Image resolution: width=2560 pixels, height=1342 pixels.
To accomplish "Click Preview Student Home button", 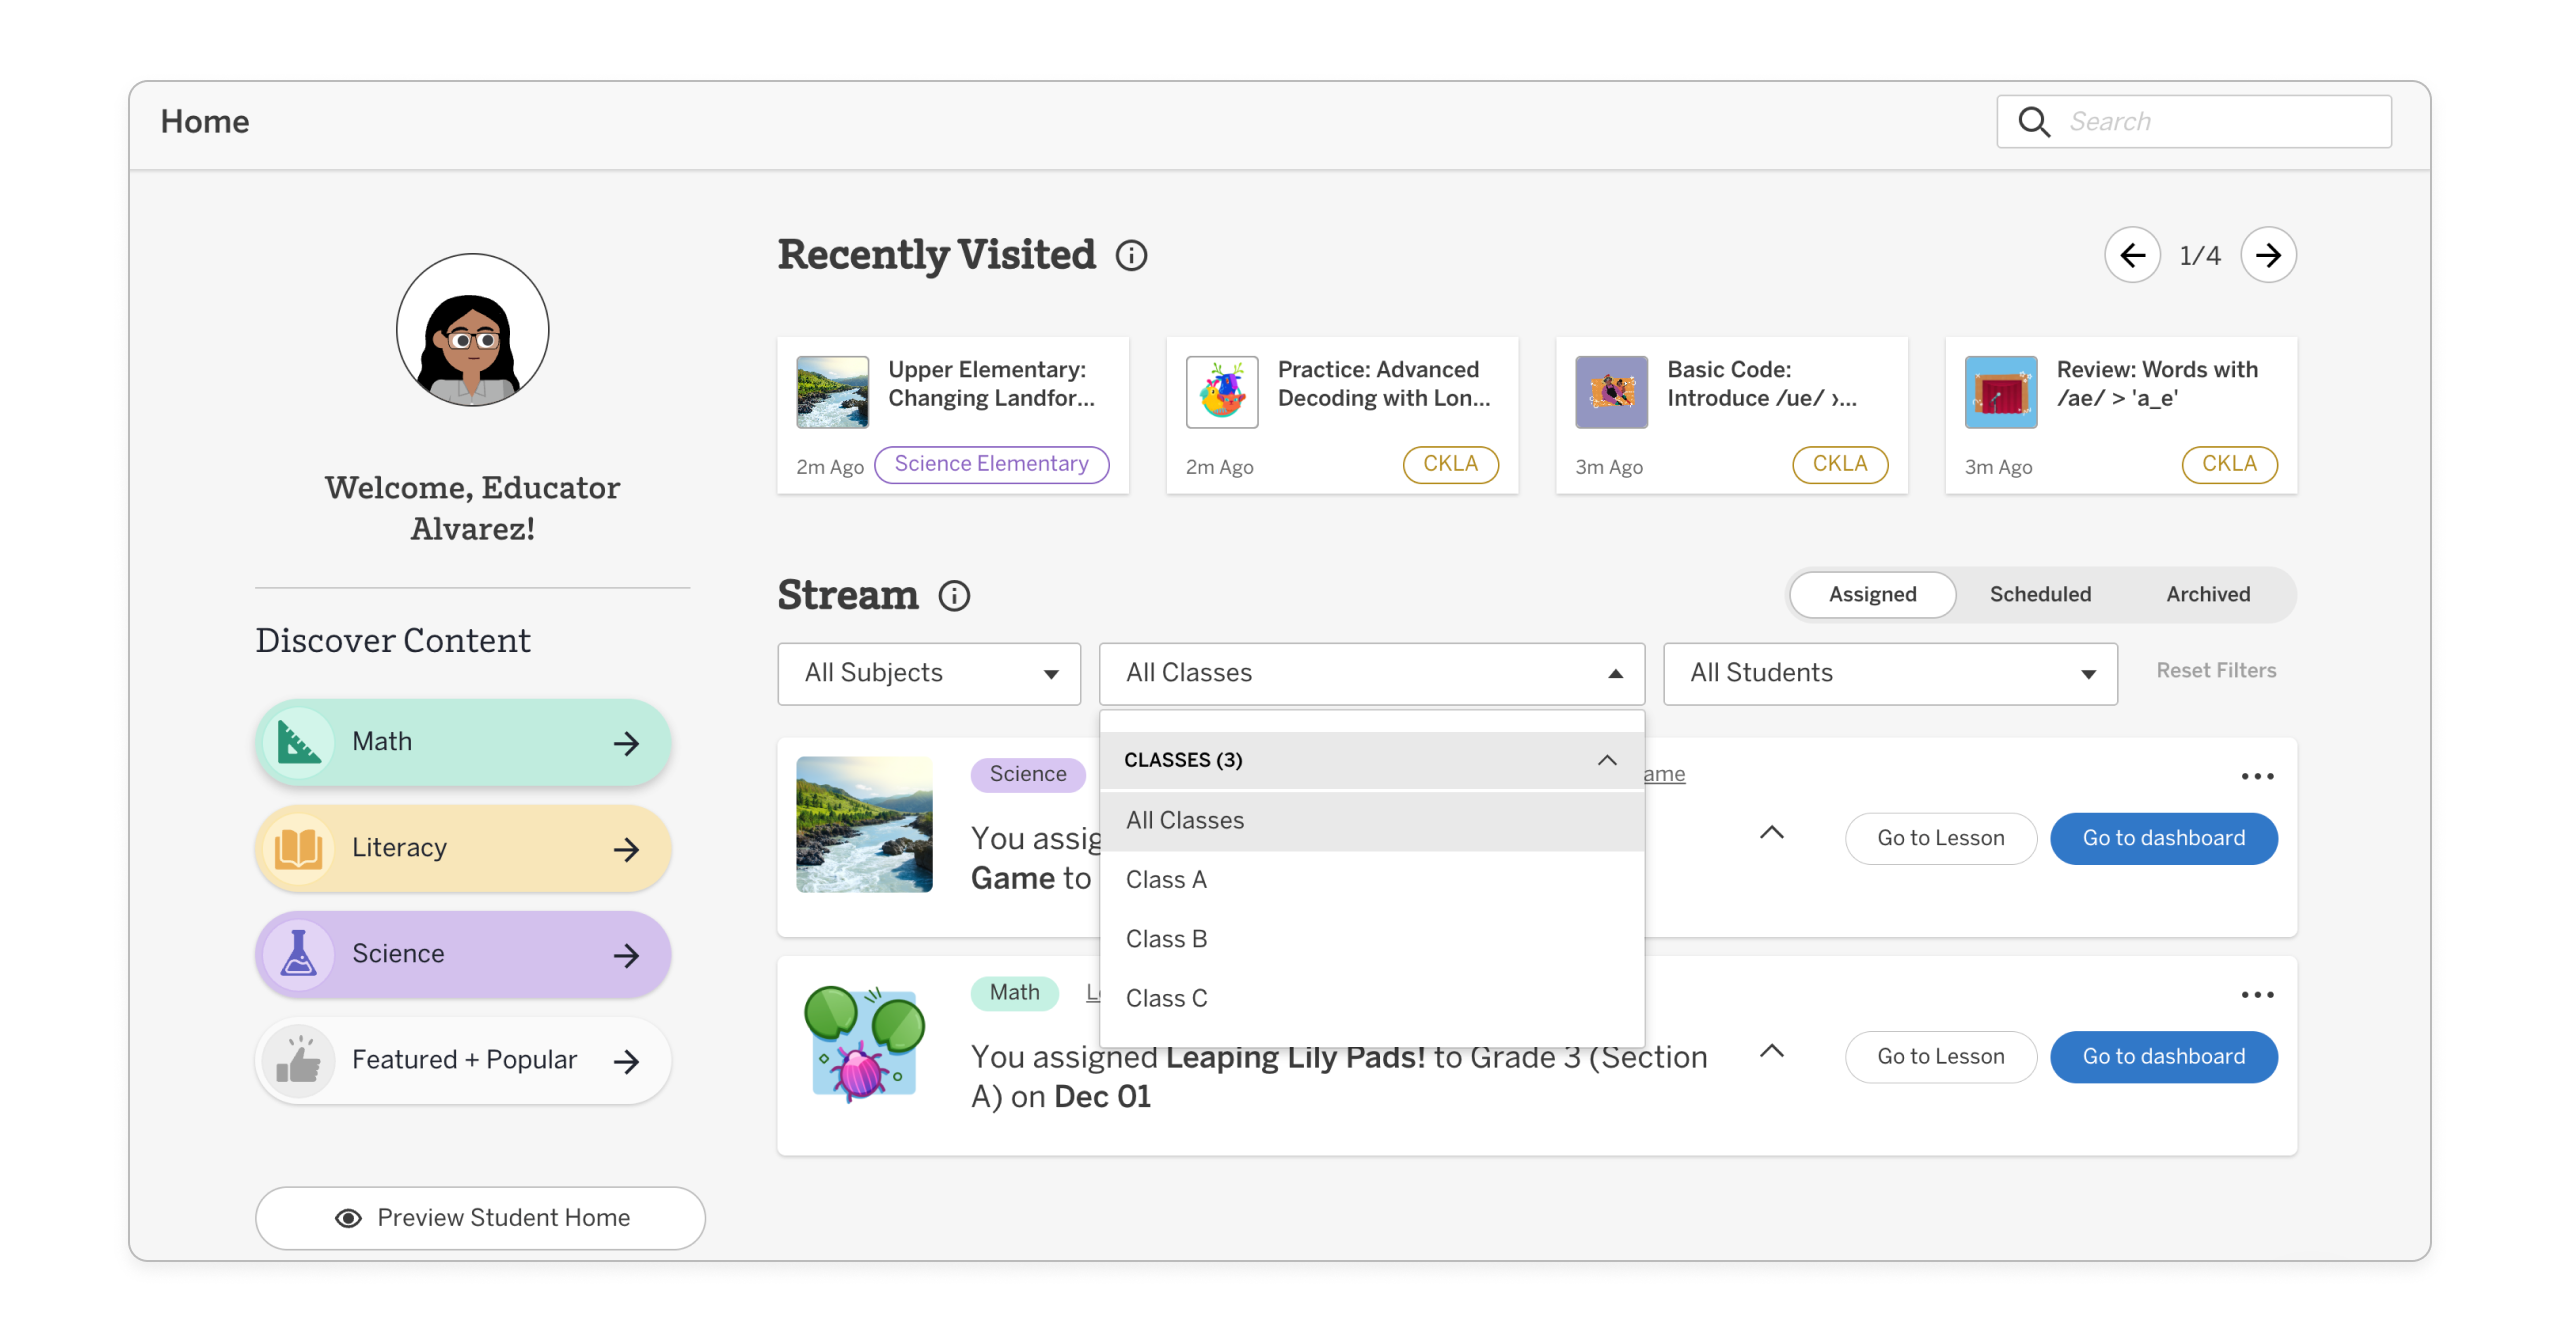I will [480, 1217].
